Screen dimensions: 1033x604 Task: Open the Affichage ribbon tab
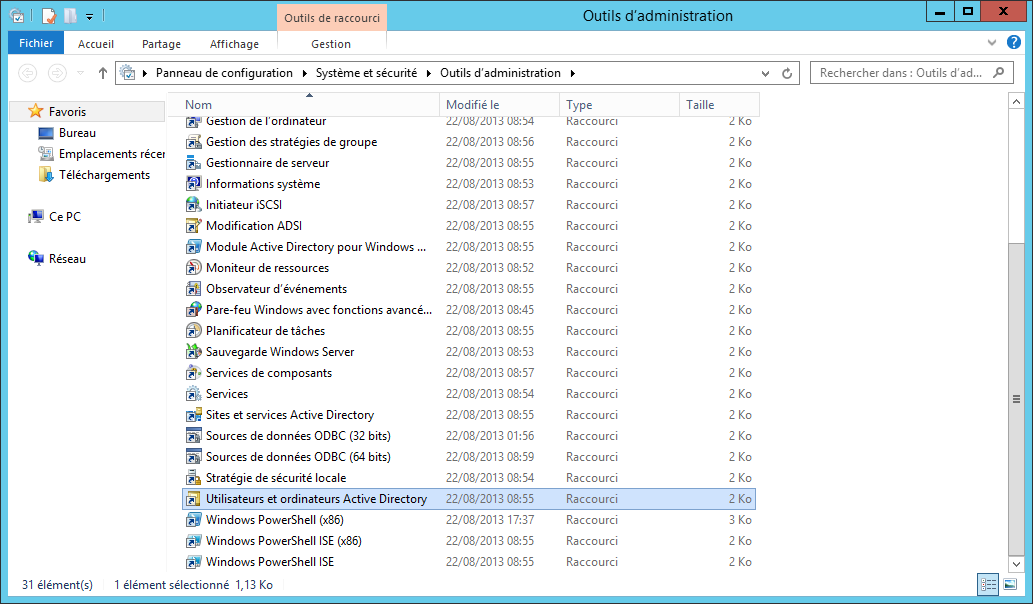[234, 44]
